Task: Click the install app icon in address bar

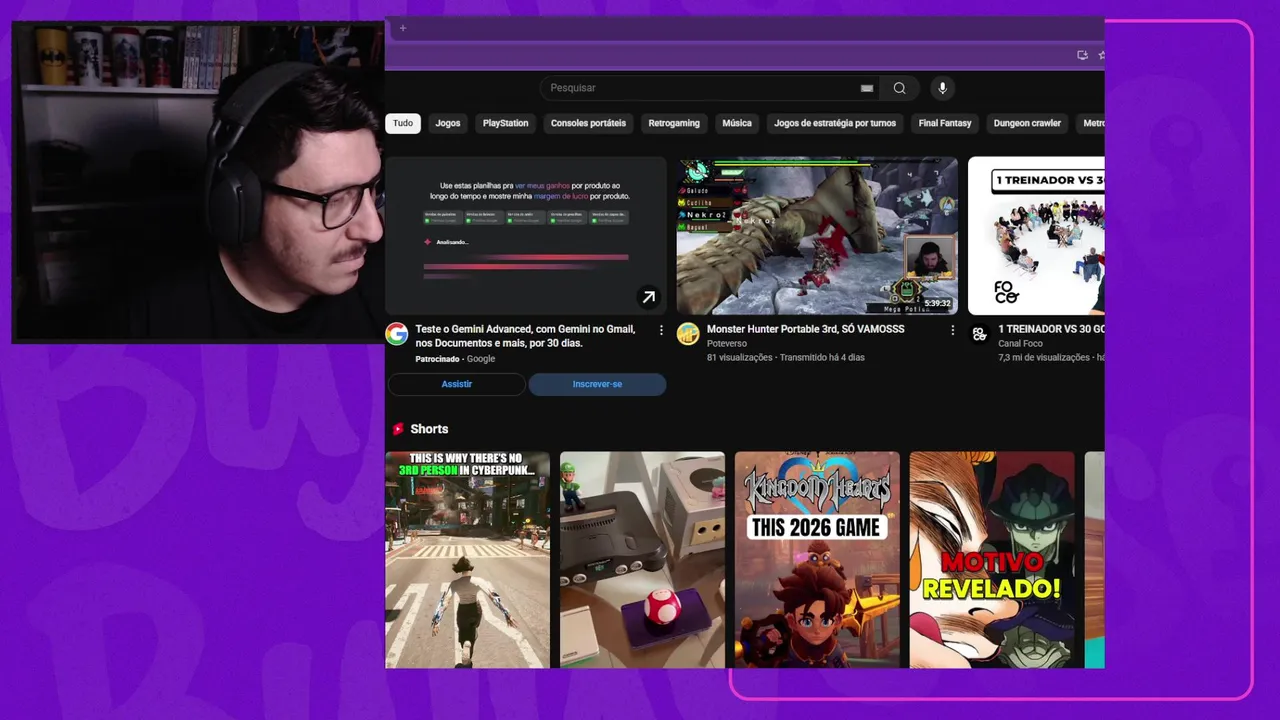Action: [1082, 55]
